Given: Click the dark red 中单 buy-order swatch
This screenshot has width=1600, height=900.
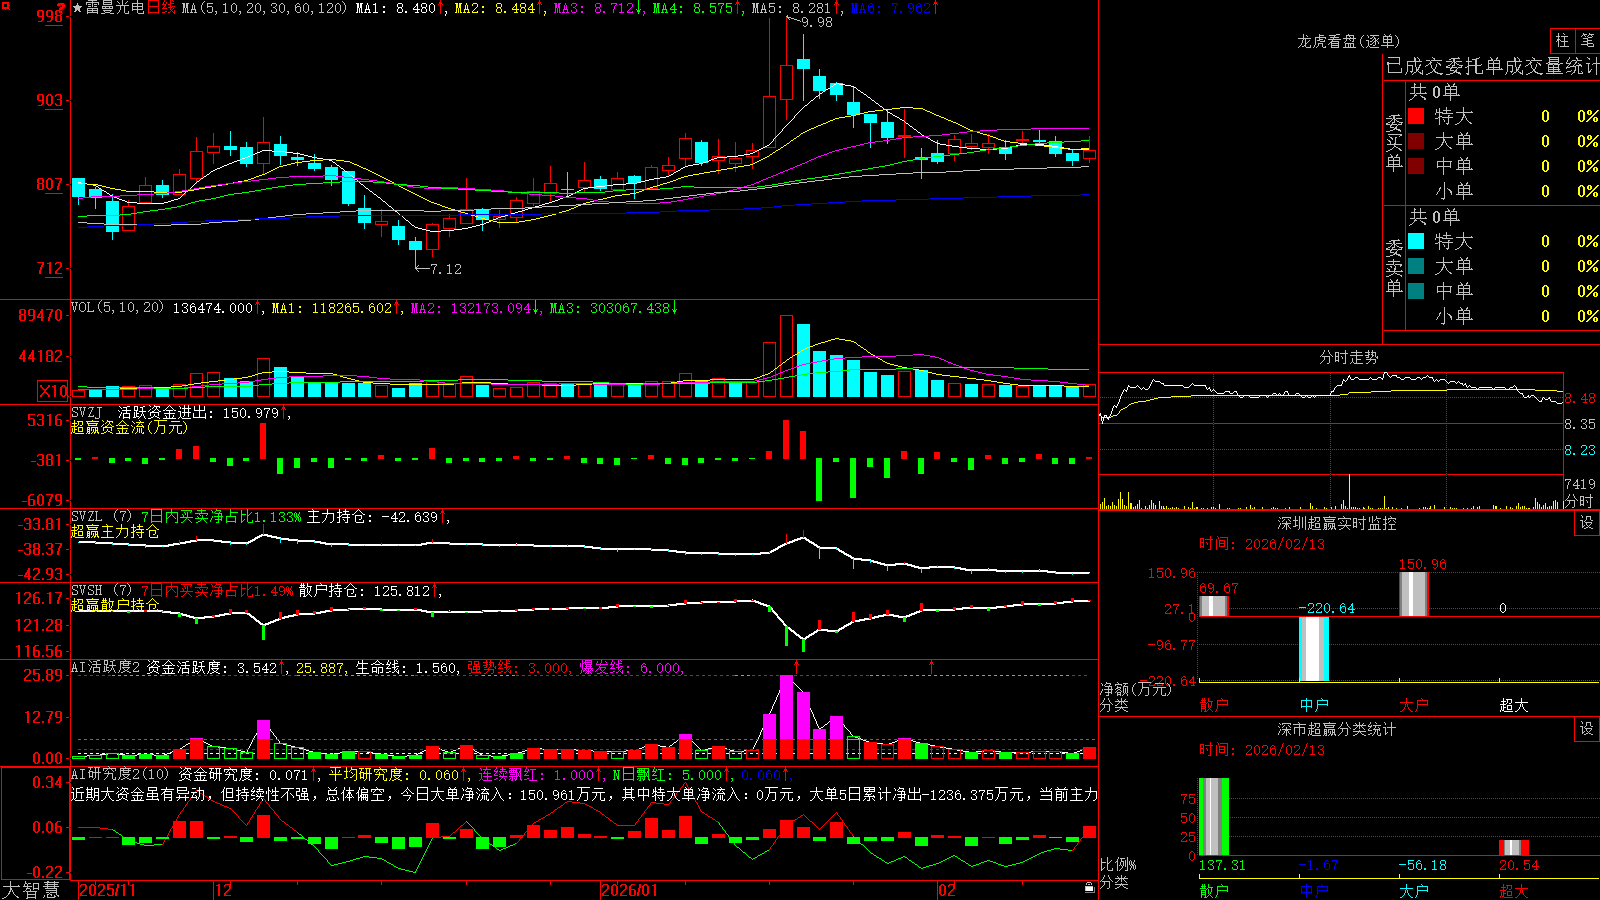Looking at the screenshot, I should pyautogui.click(x=1416, y=165).
